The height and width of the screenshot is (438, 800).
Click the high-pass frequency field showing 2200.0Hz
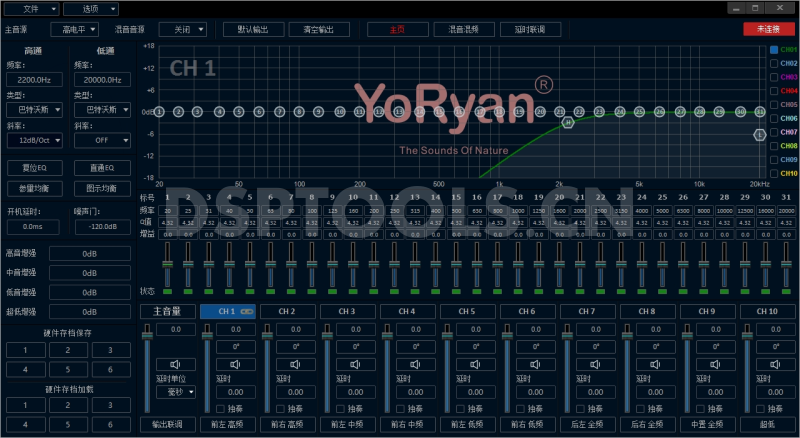click(x=34, y=80)
